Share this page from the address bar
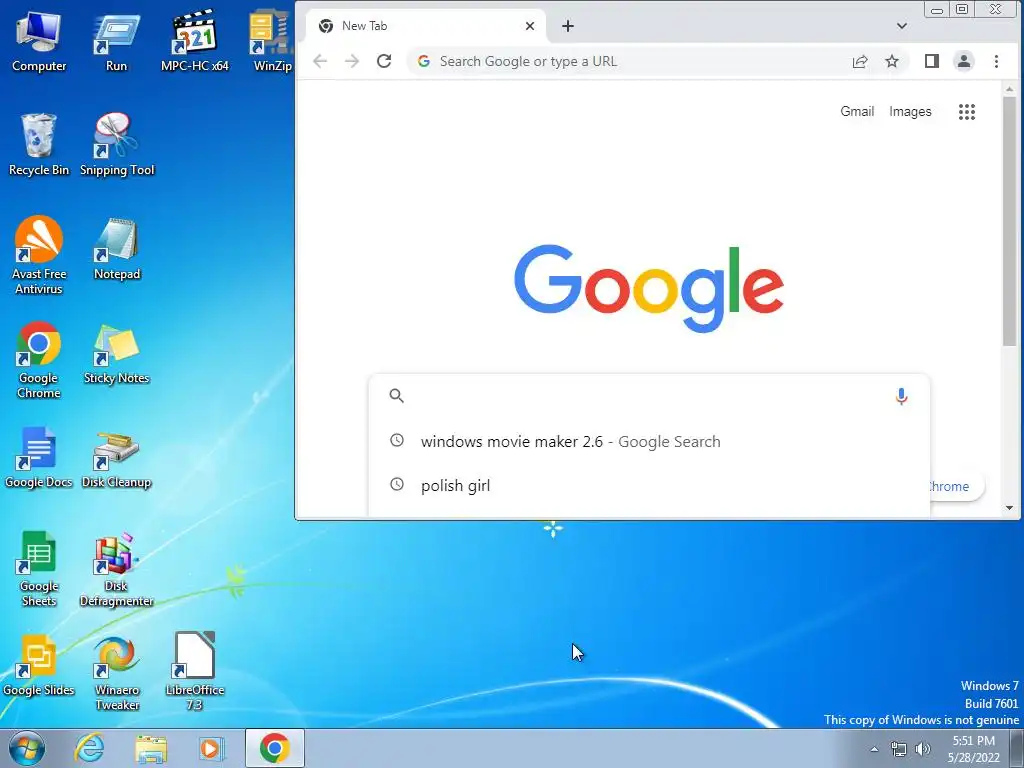Viewport: 1024px width, 768px height. (x=859, y=61)
